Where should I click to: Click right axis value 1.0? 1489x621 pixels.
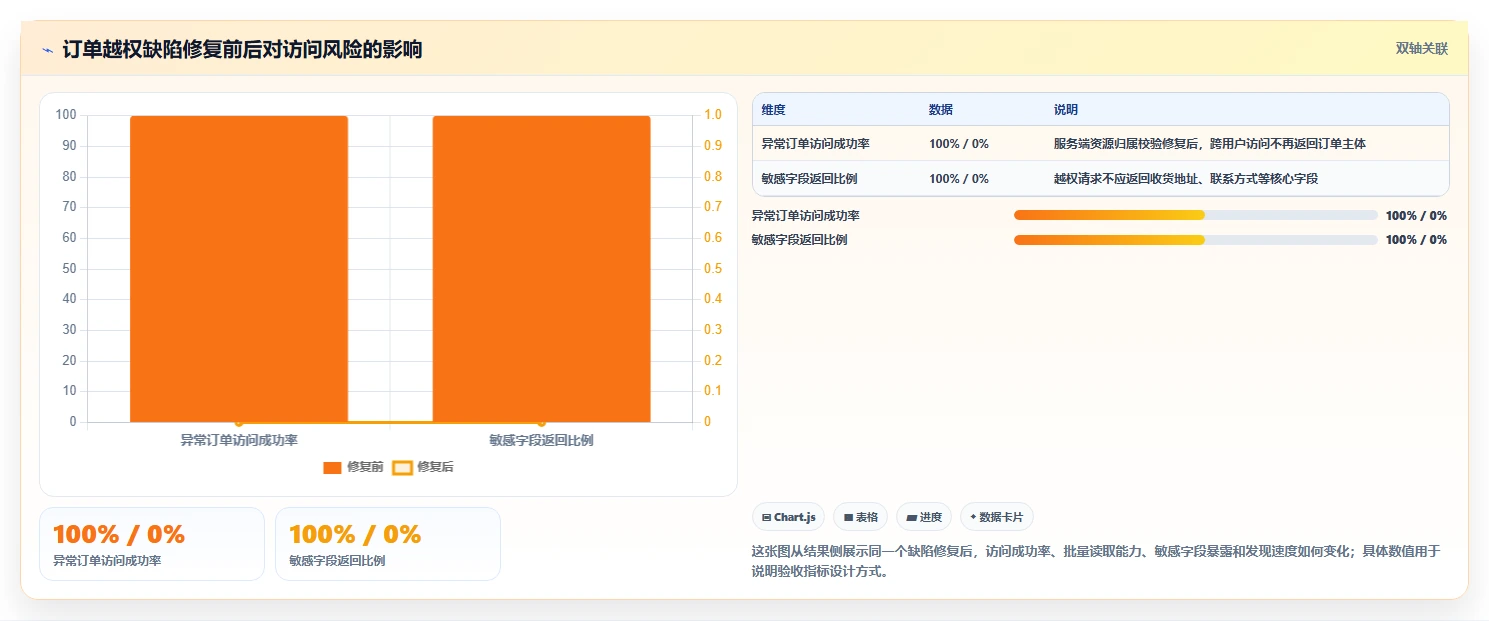[713, 115]
